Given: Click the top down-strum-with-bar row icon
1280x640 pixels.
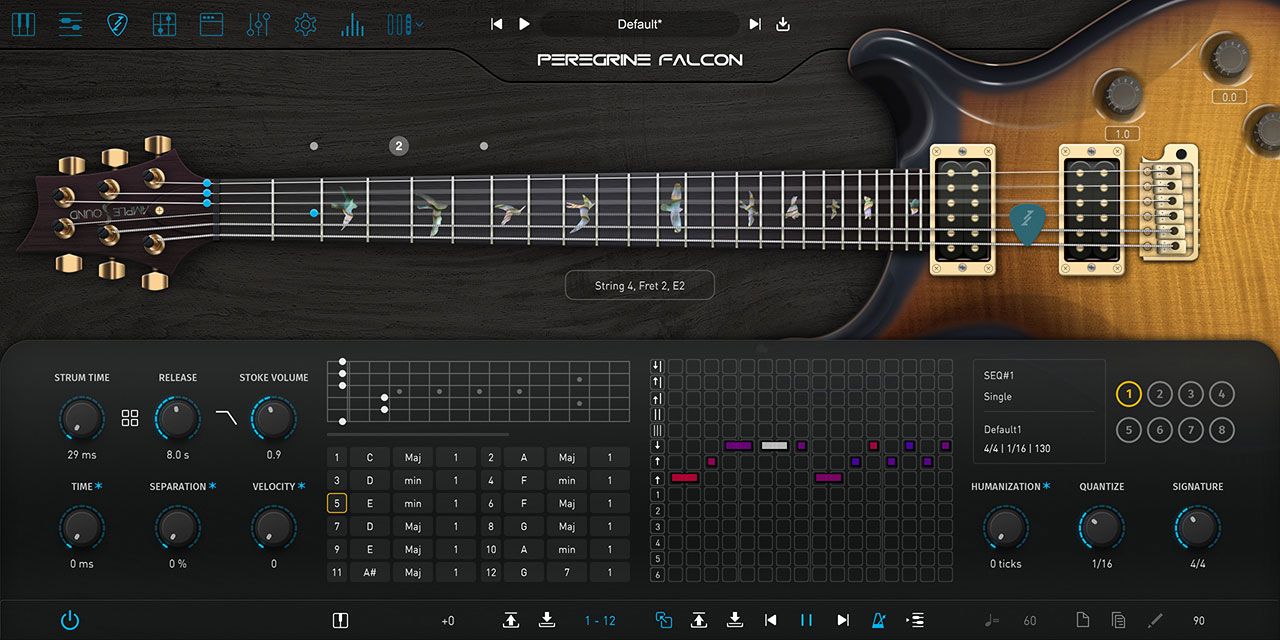Looking at the screenshot, I should [657, 366].
